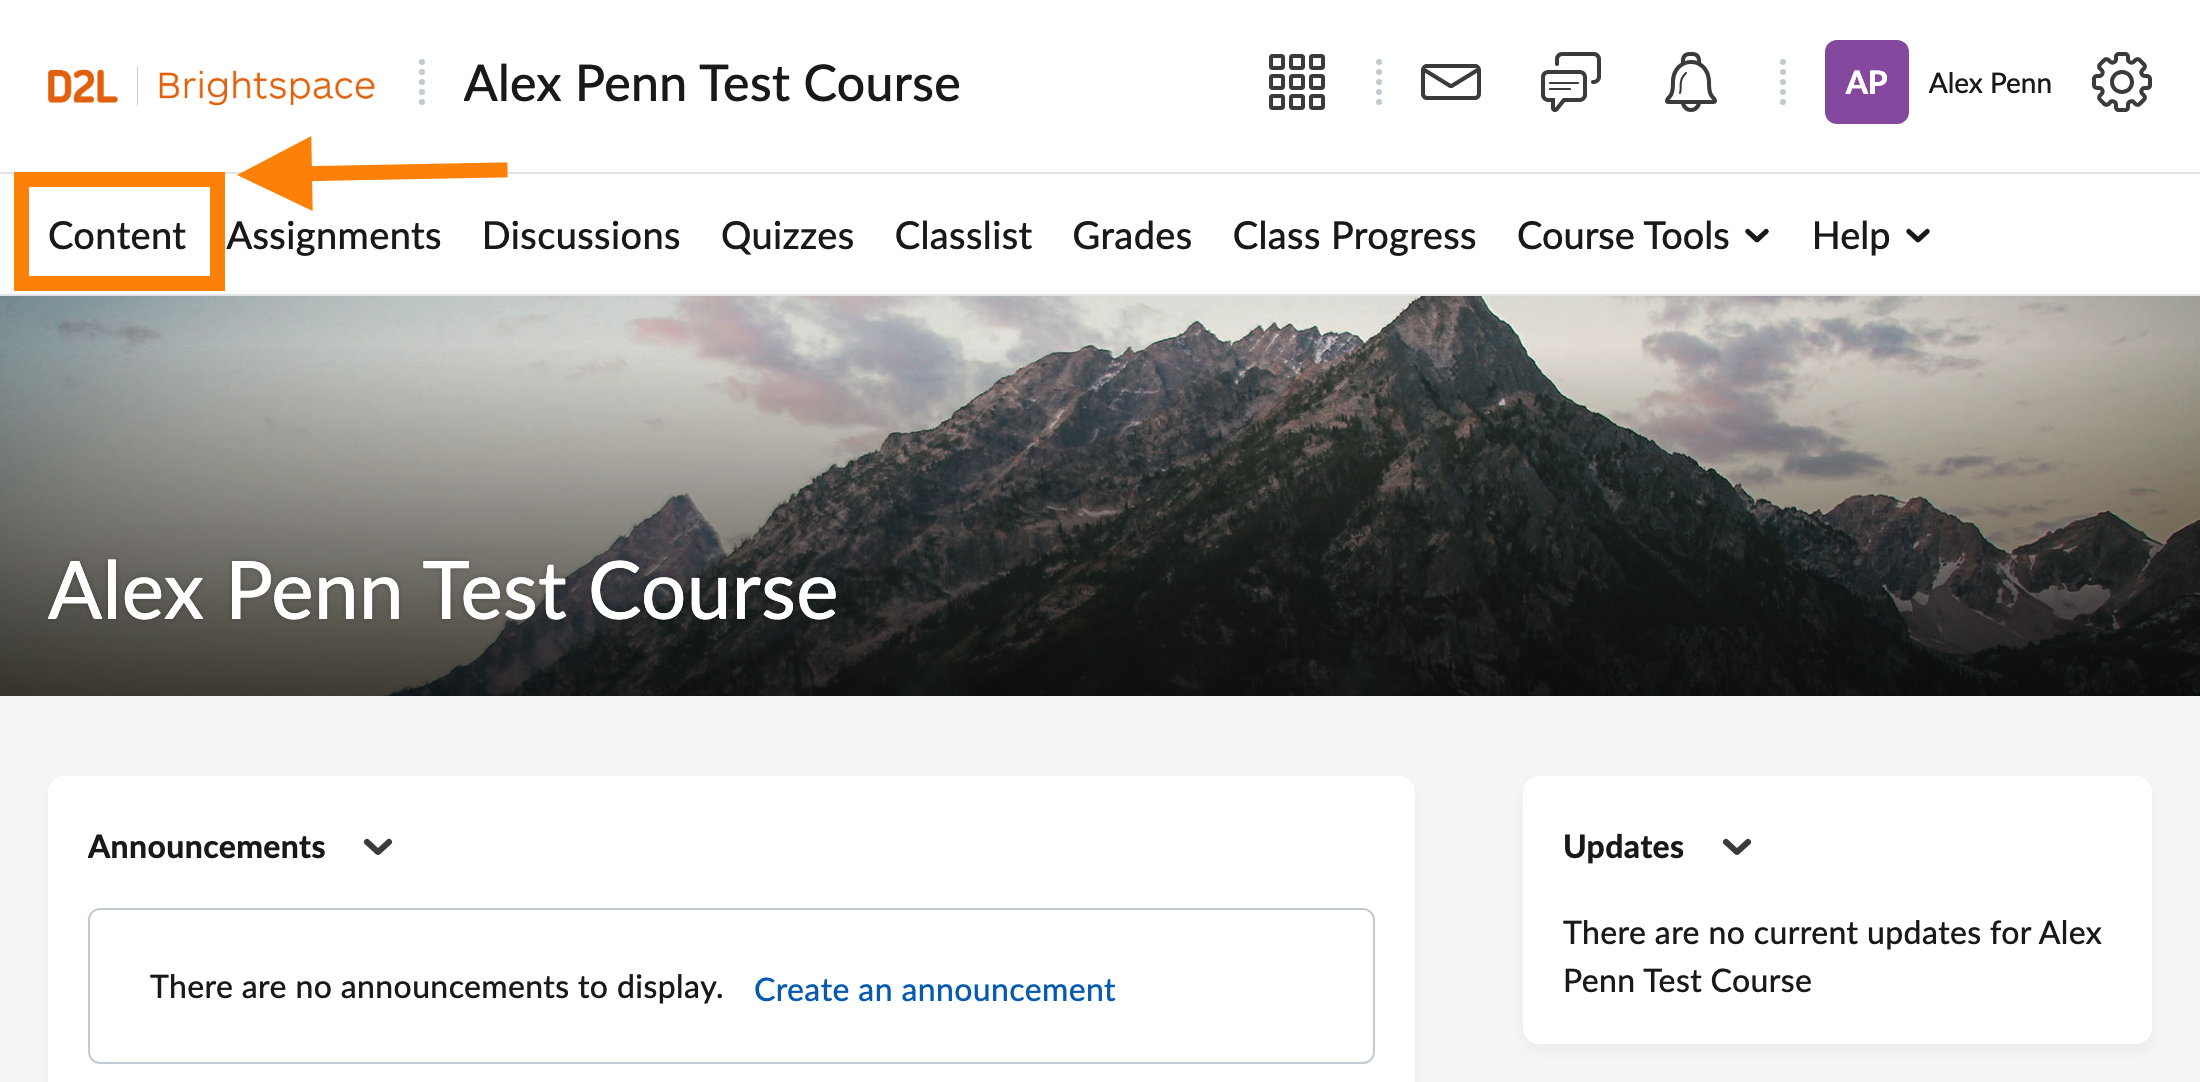Open the course selector waffle icon

1296,82
